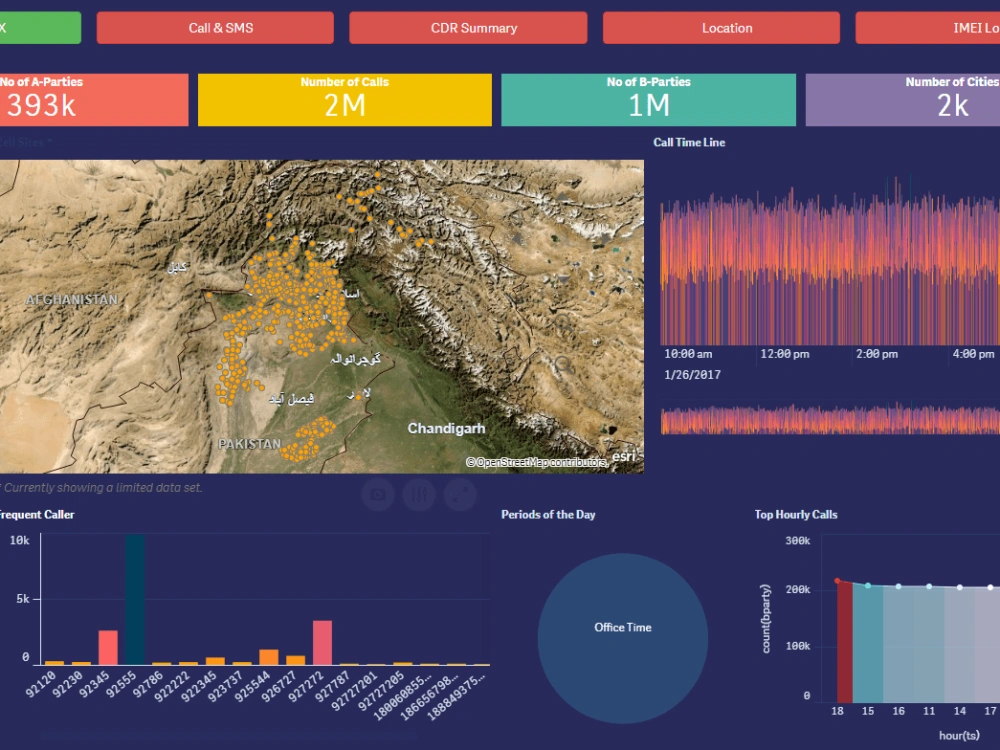Click the 4:00 pm timeline axis label
The height and width of the screenshot is (750, 1000).
(x=973, y=354)
